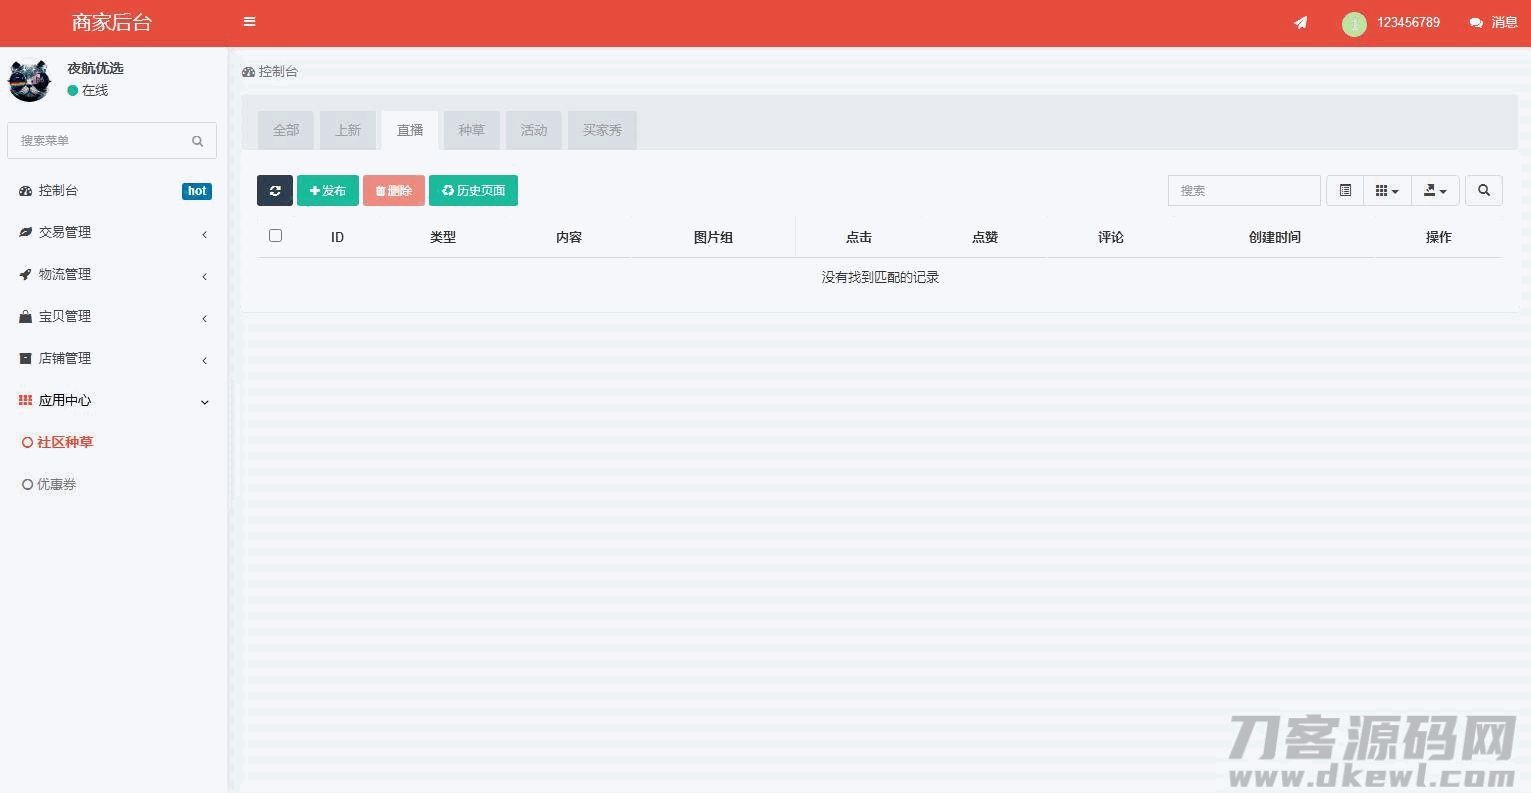
Task: Tick the select-all checkbox in table header
Action: 275,236
